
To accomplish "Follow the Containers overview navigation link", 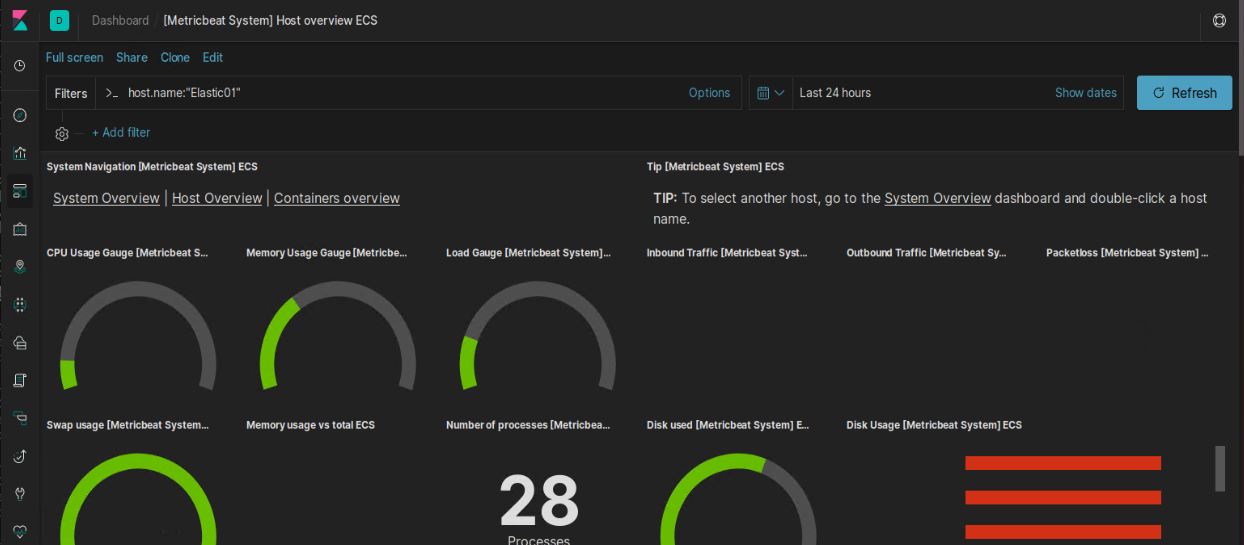I will click(x=337, y=198).
